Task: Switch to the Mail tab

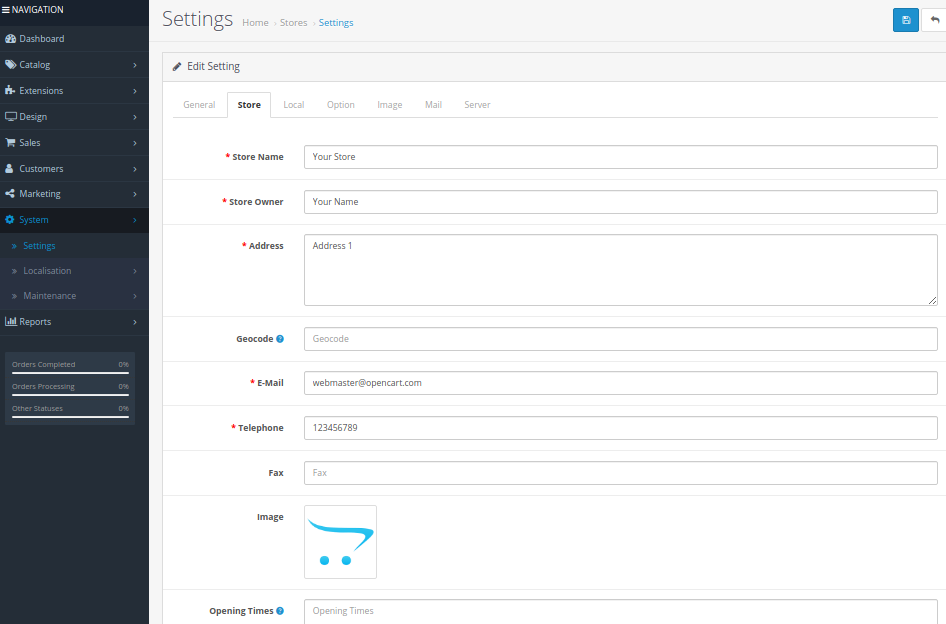Action: pyautogui.click(x=433, y=104)
